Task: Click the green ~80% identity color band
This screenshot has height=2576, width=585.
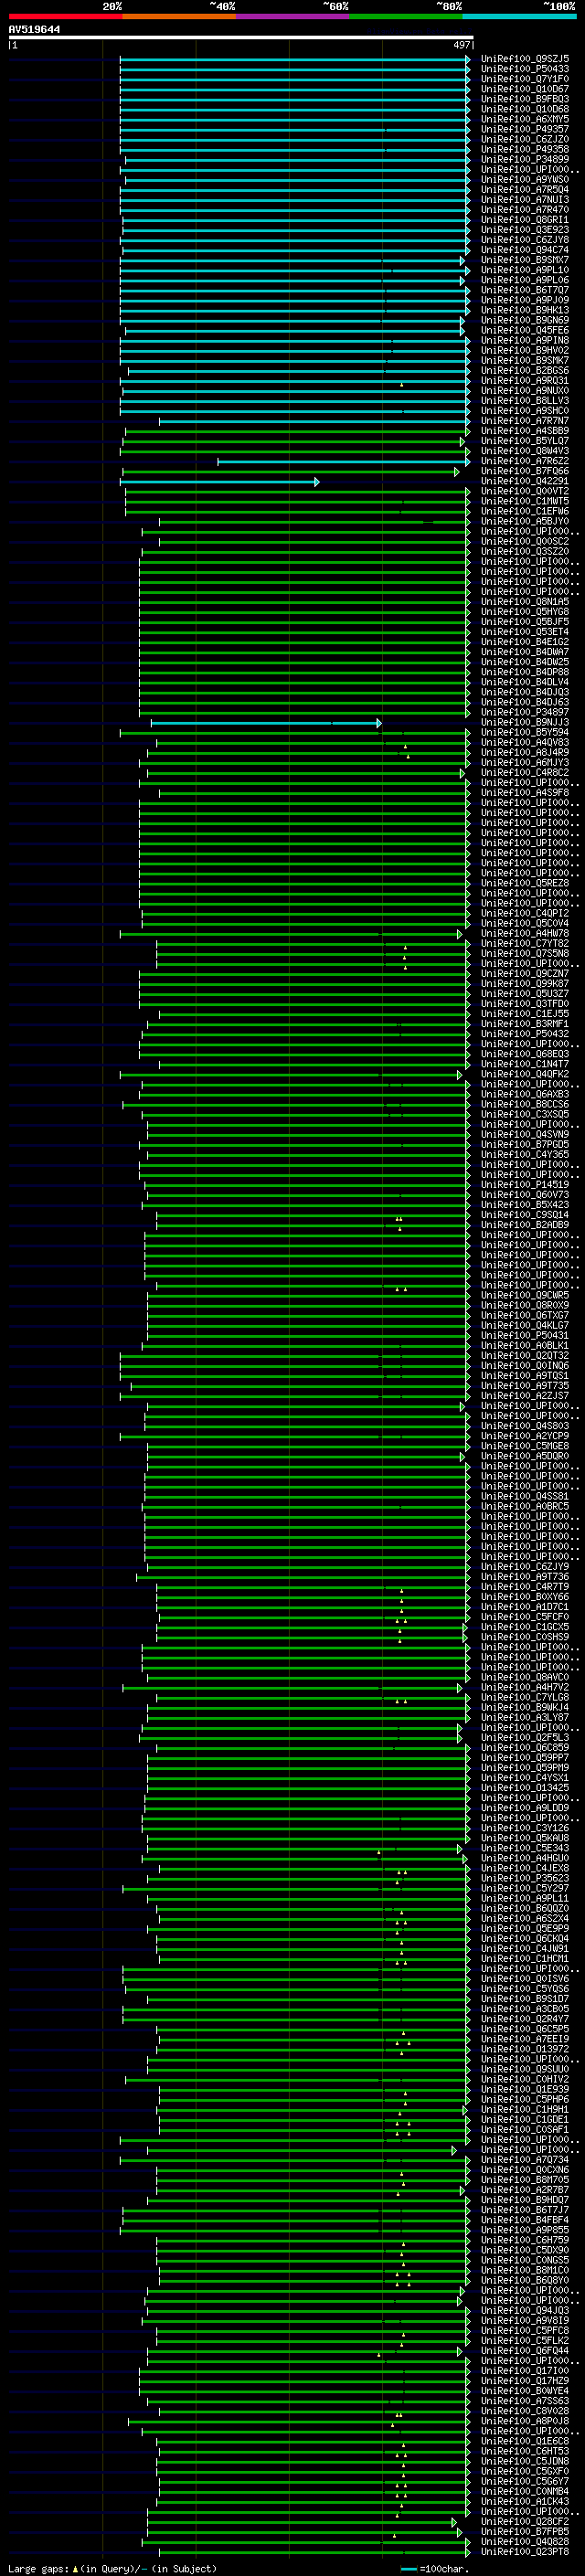Action: (406, 16)
